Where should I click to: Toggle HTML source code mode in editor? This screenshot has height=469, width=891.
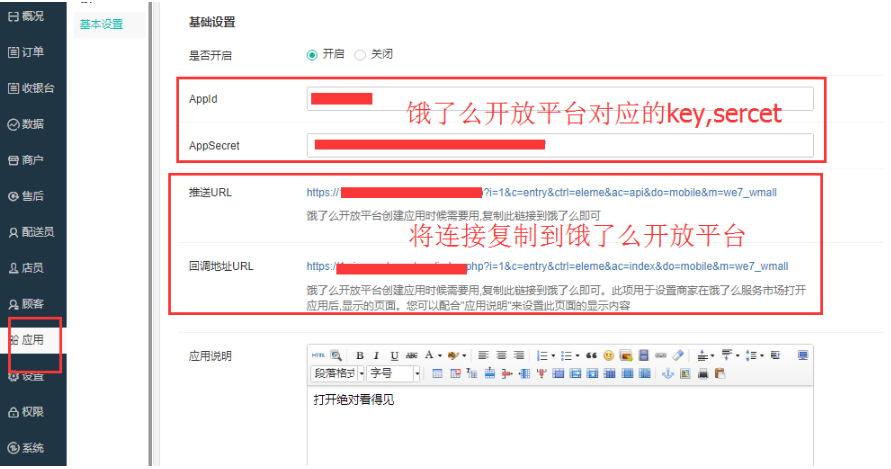point(318,355)
